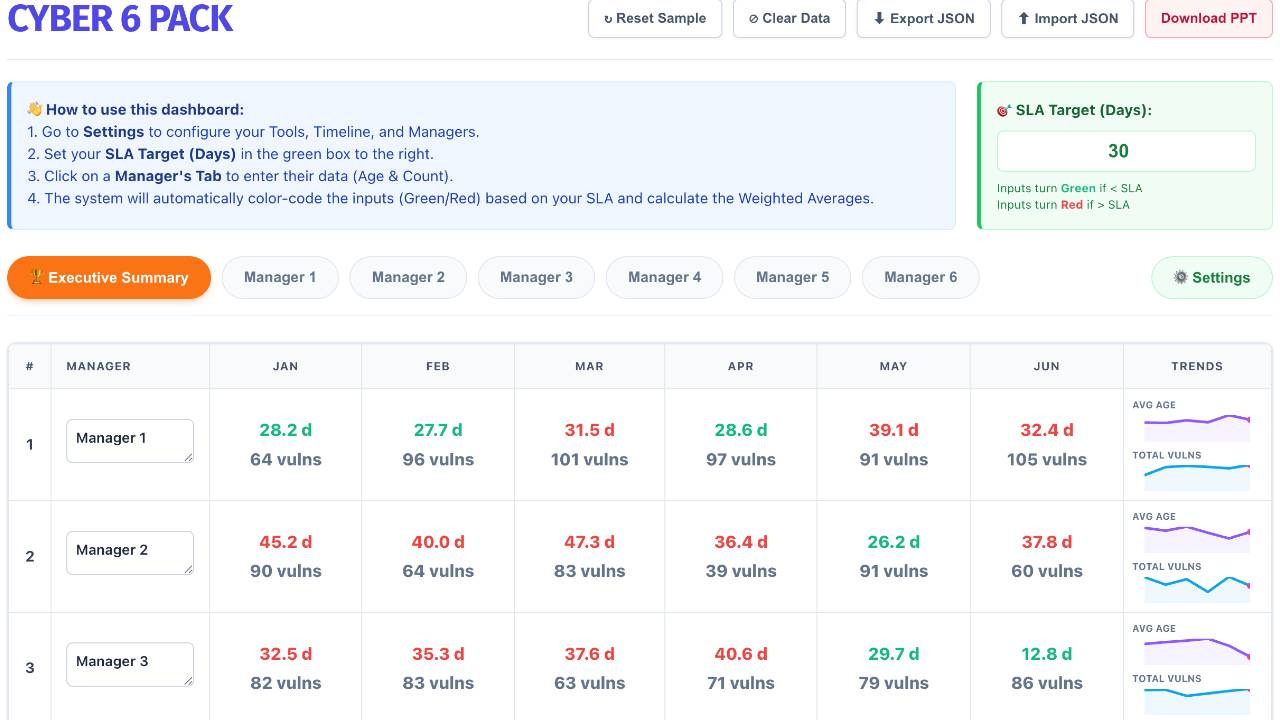Clear all data with Clear Data
Screen dimensions: 1280x720
(x=789, y=18)
